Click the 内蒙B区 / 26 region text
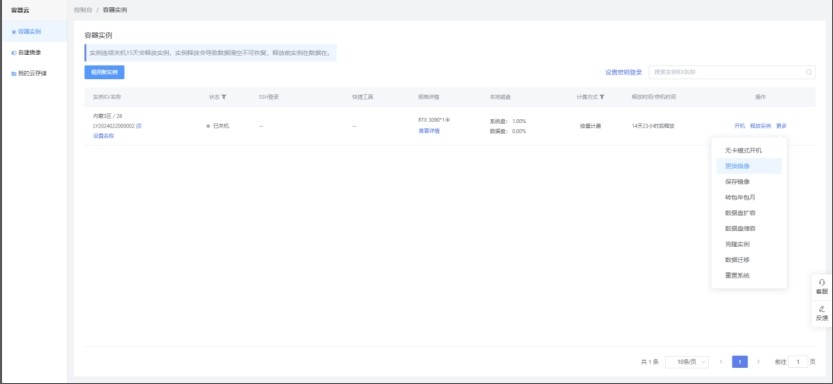The width and height of the screenshot is (833, 384). pyautogui.click(x=108, y=116)
